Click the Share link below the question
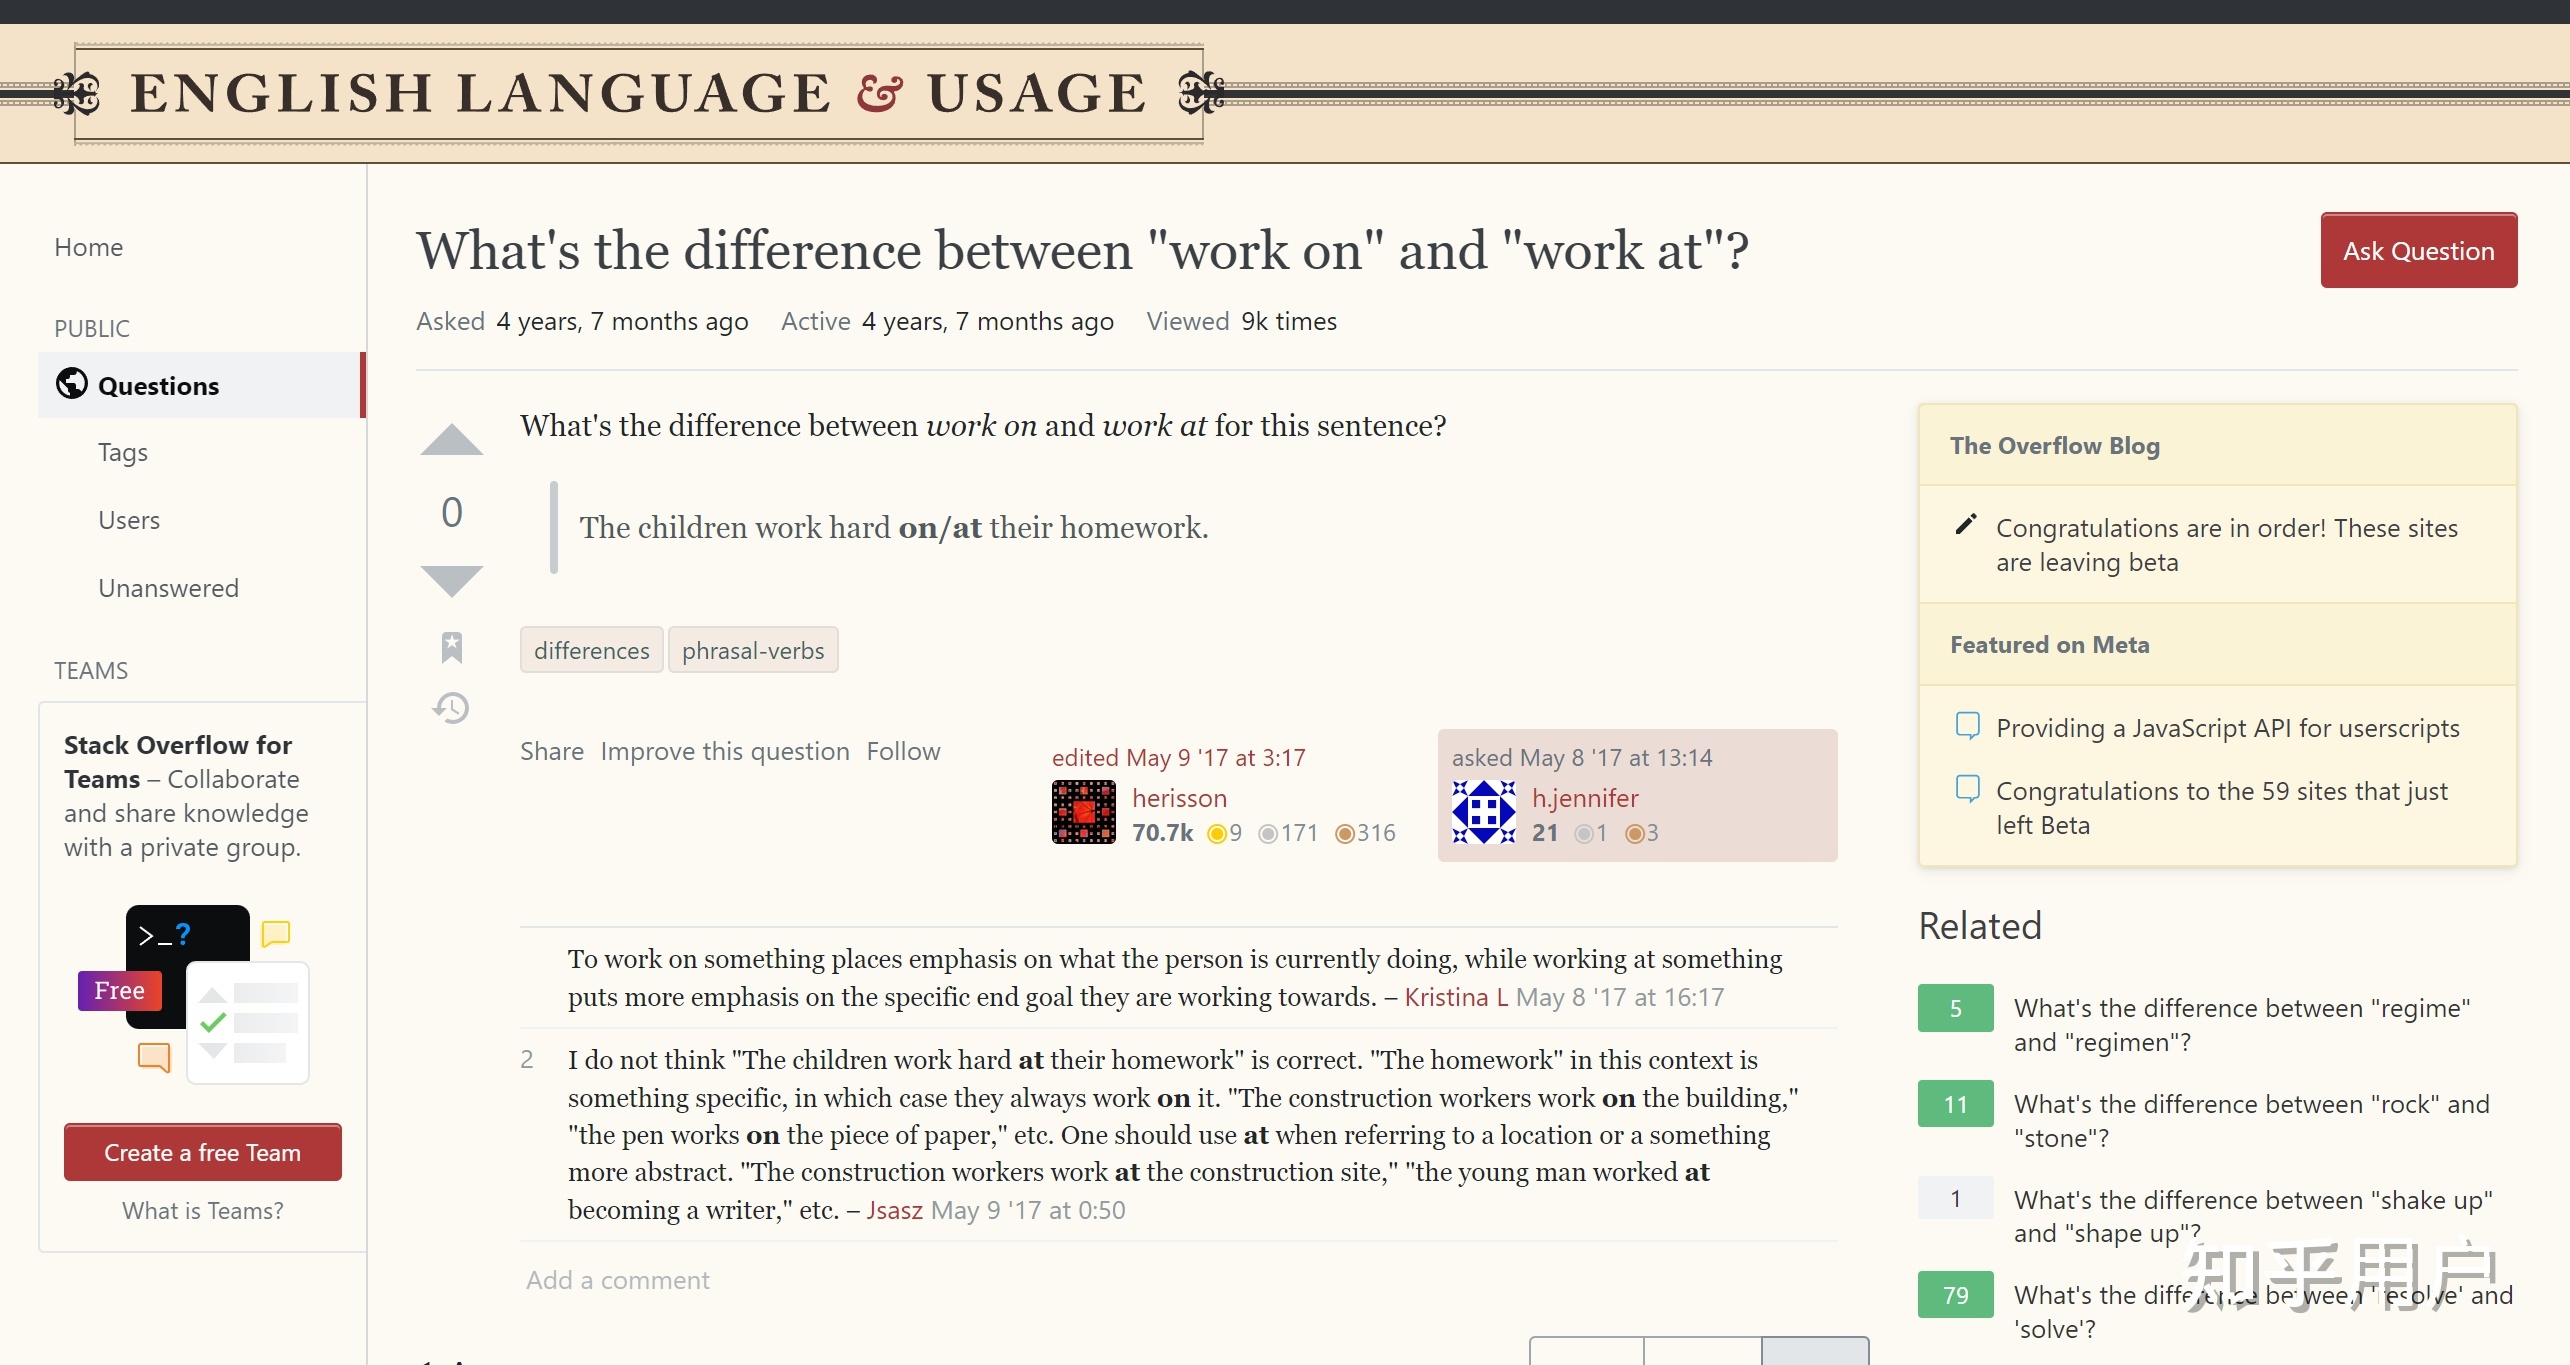Viewport: 2570px width, 1365px height. (x=549, y=750)
